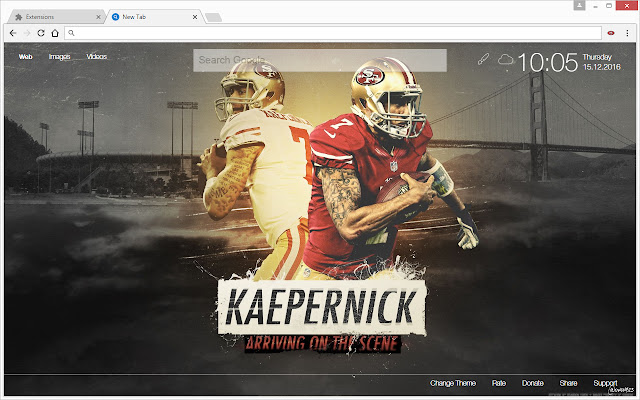The image size is (640, 400).
Task: Select the New Tab tab
Action: (x=154, y=17)
